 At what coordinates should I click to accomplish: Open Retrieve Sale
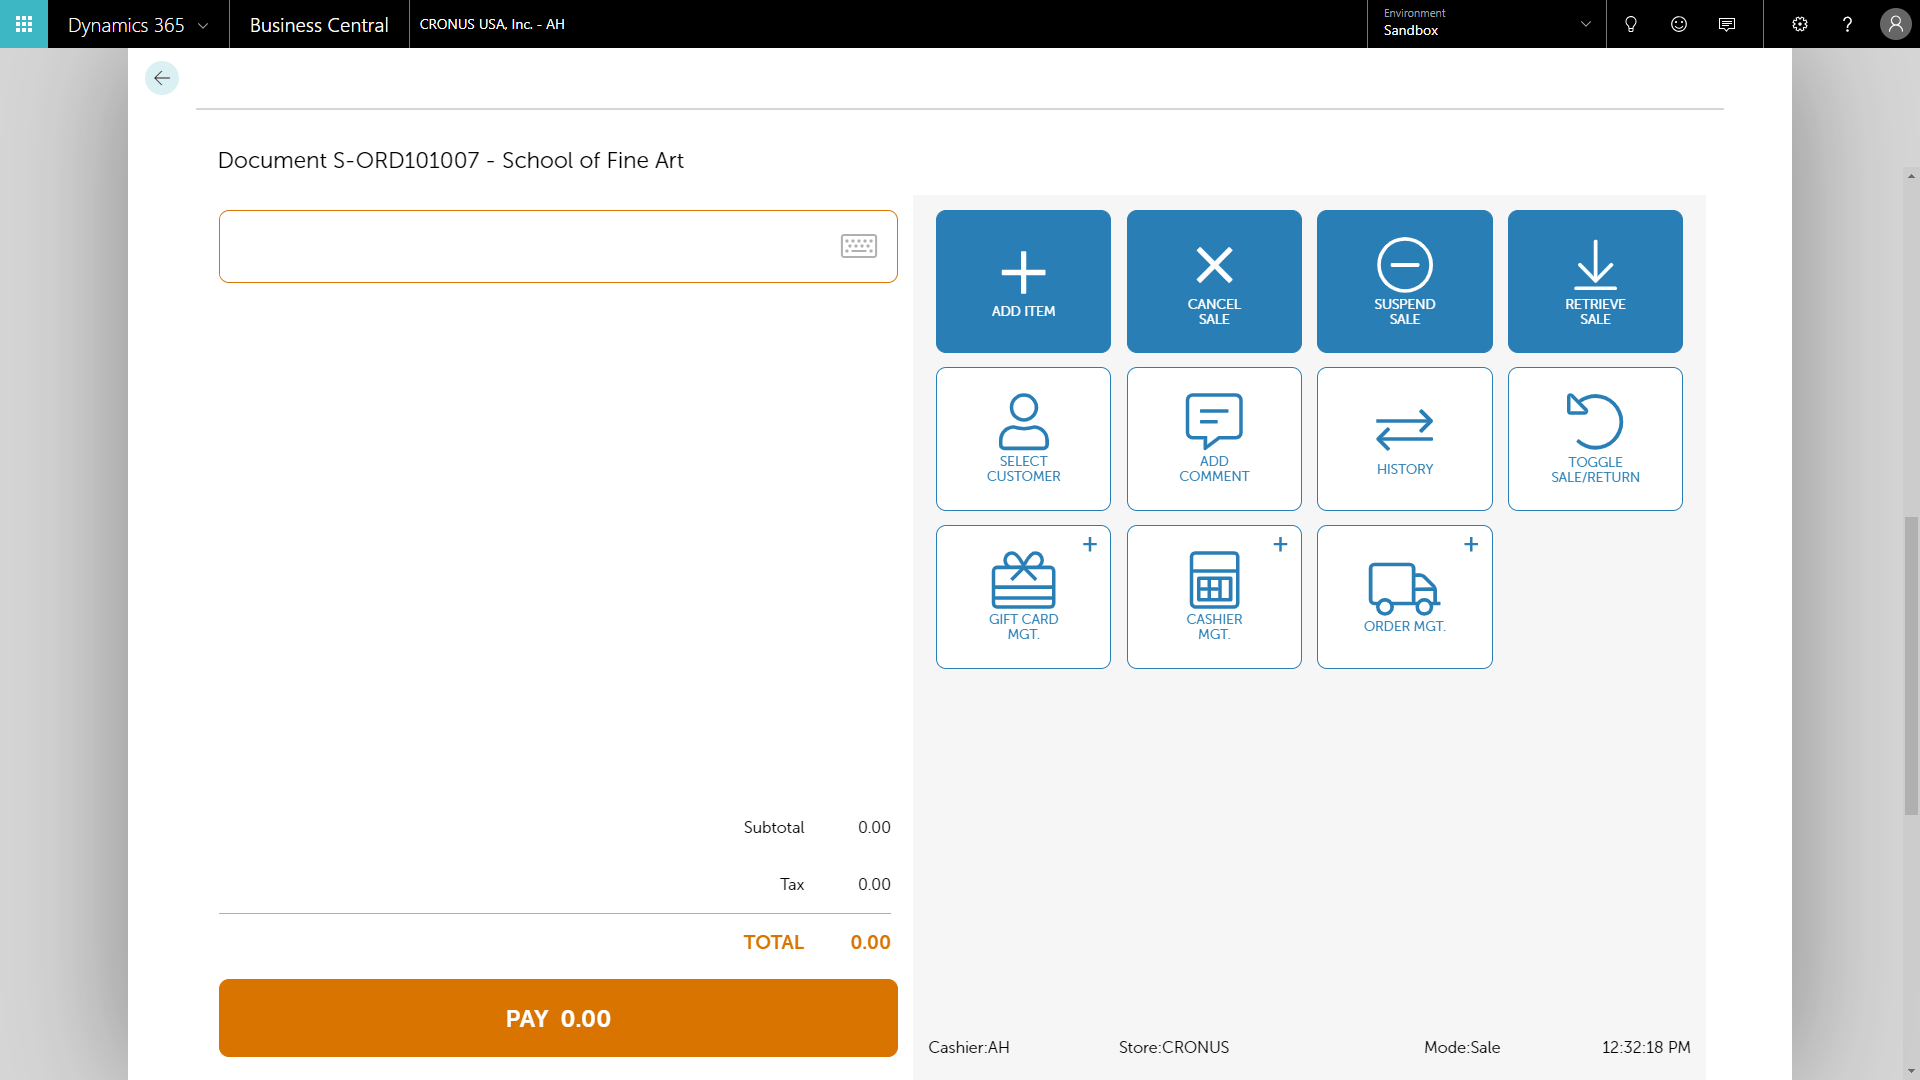coord(1594,281)
